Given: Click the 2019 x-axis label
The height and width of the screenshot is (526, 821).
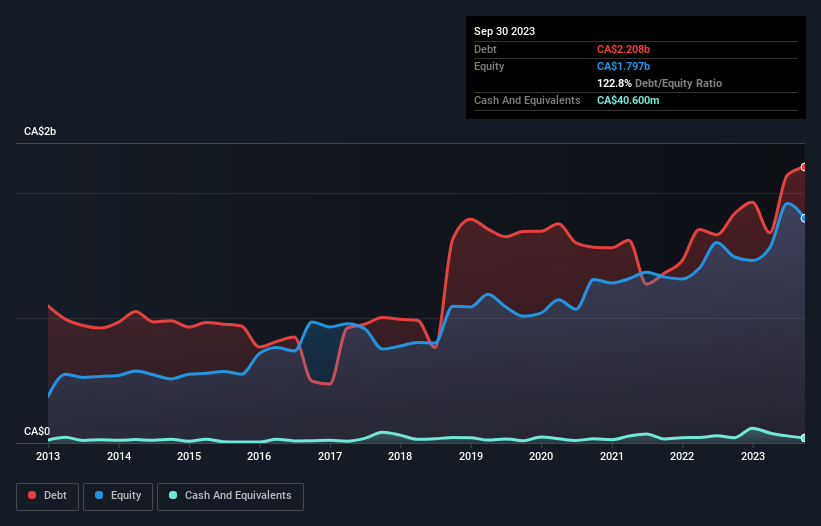Looking at the screenshot, I should (x=471, y=456).
